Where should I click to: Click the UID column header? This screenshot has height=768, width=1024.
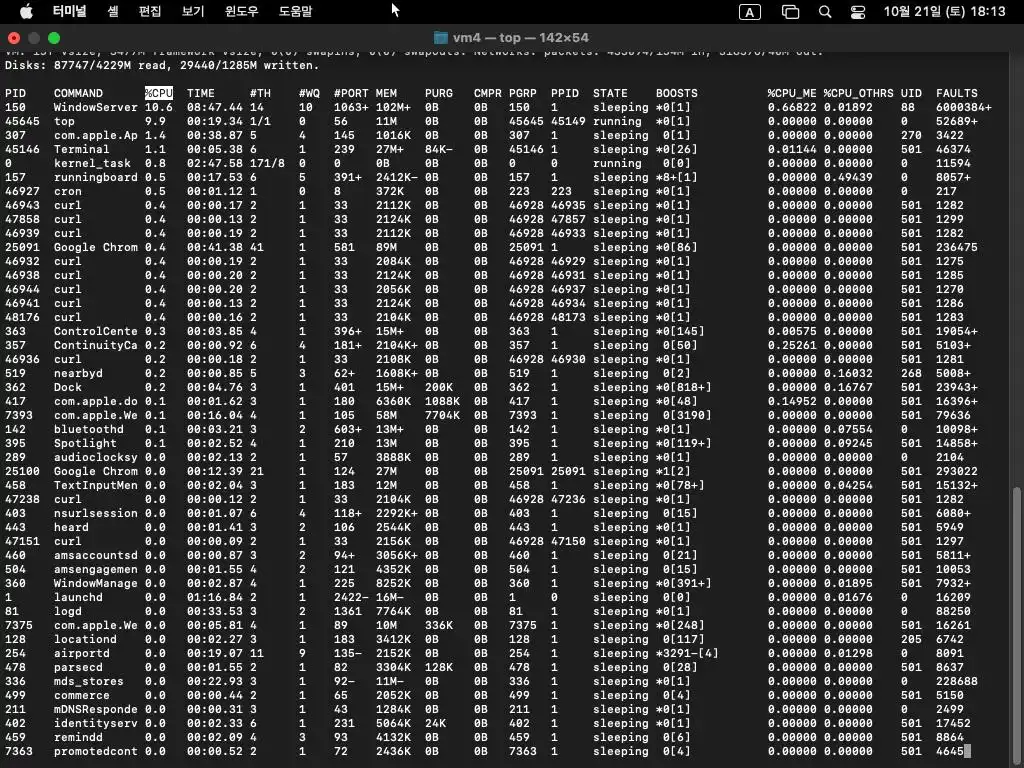(x=911, y=93)
